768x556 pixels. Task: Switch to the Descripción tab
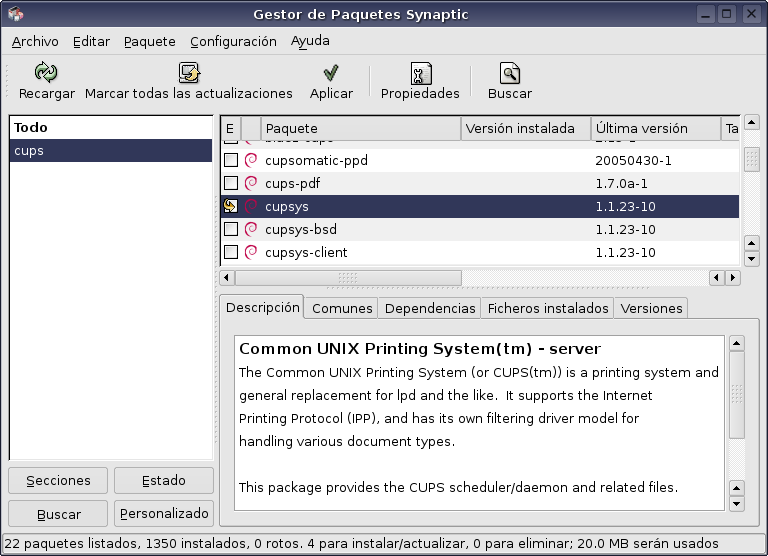(263, 308)
